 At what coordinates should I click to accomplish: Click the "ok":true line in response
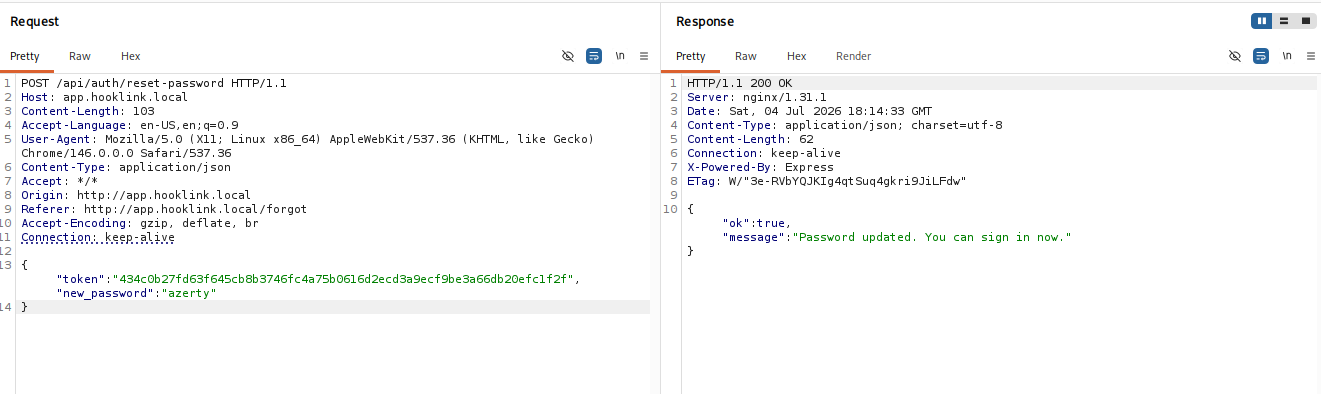point(757,223)
